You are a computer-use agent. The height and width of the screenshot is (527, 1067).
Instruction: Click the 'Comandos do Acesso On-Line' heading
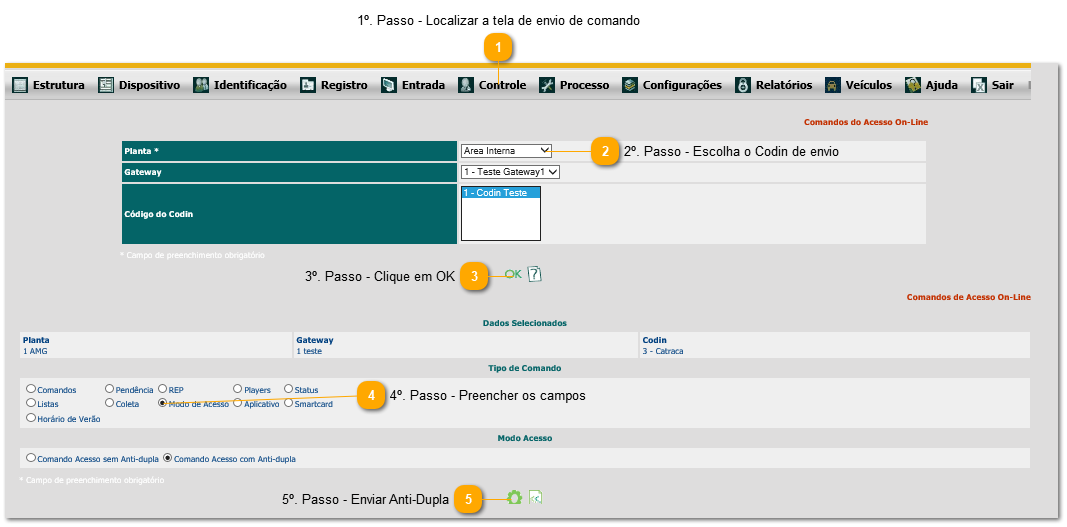tap(866, 123)
